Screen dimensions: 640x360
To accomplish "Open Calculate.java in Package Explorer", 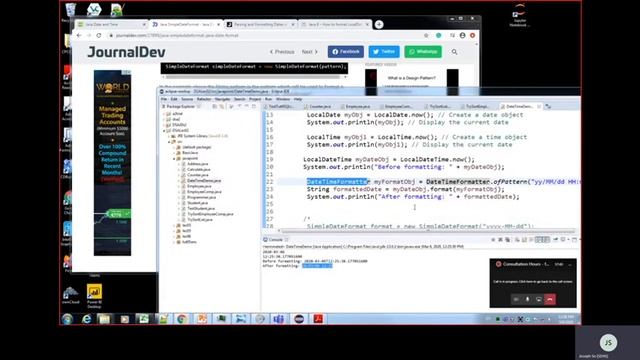I will tap(199, 169).
